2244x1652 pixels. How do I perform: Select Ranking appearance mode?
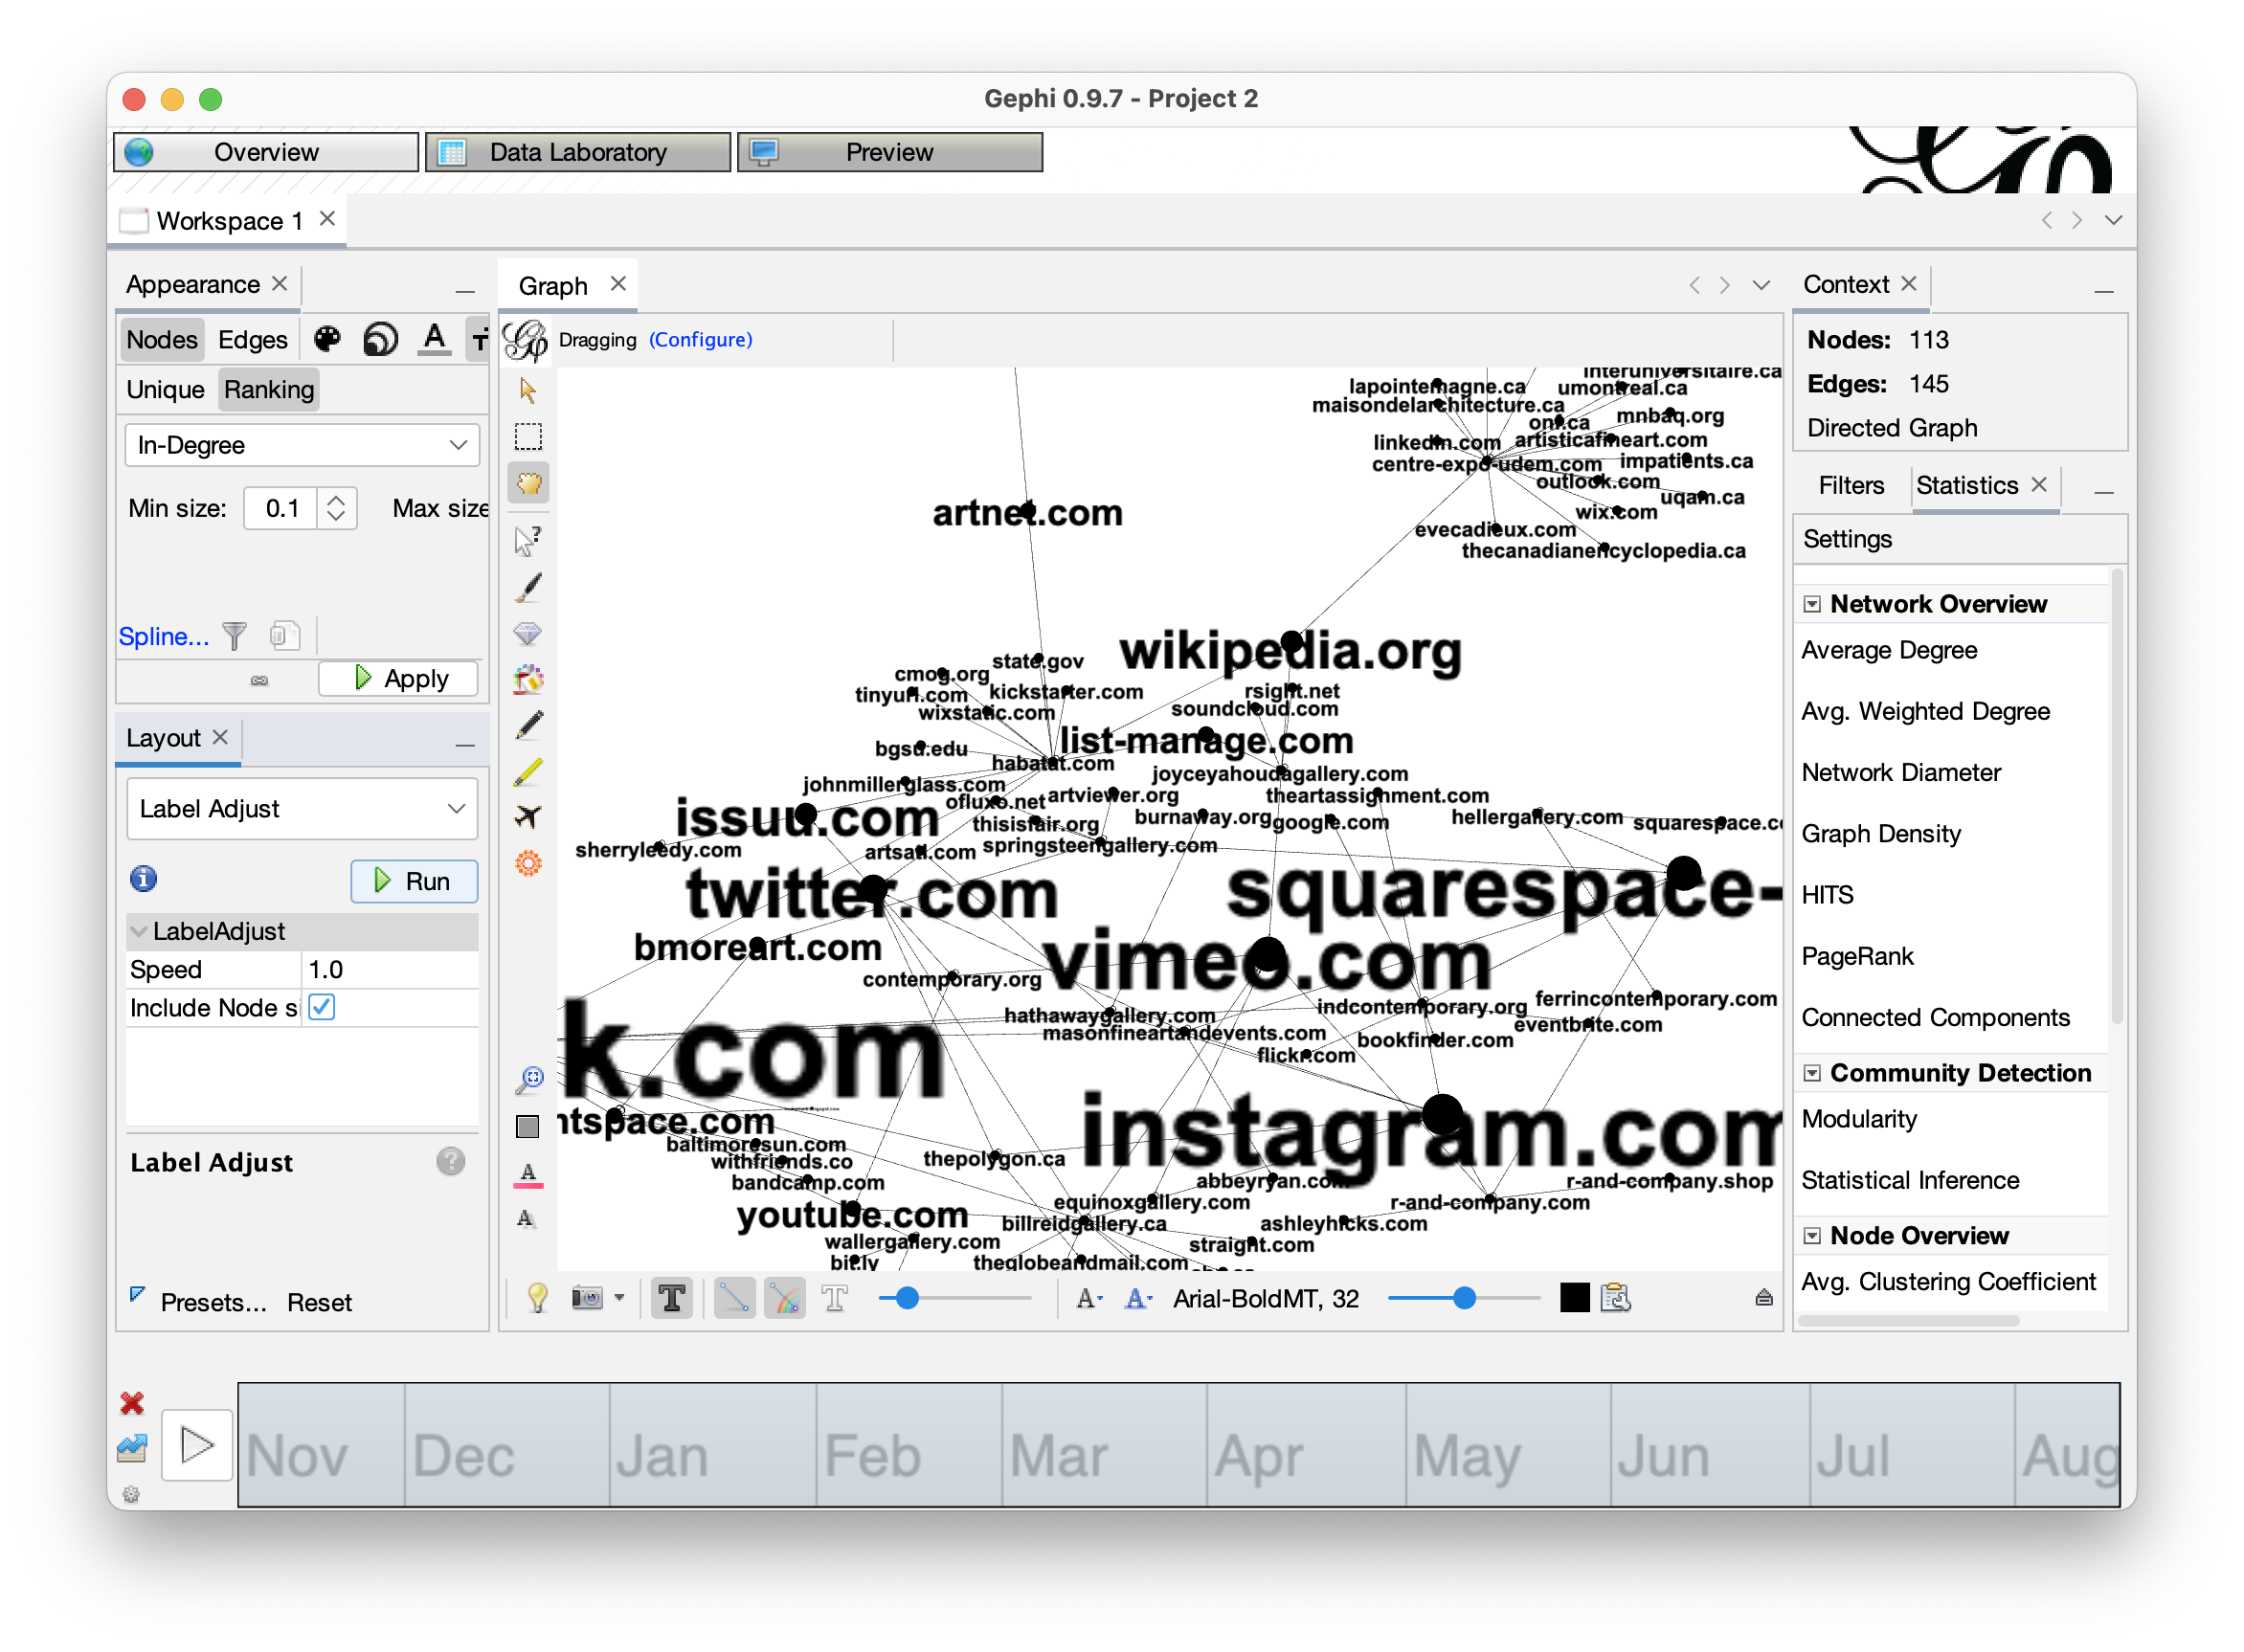click(x=269, y=389)
